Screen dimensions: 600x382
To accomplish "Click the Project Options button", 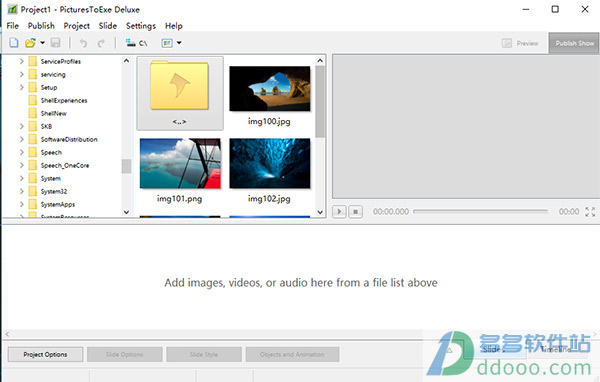I will pos(45,354).
